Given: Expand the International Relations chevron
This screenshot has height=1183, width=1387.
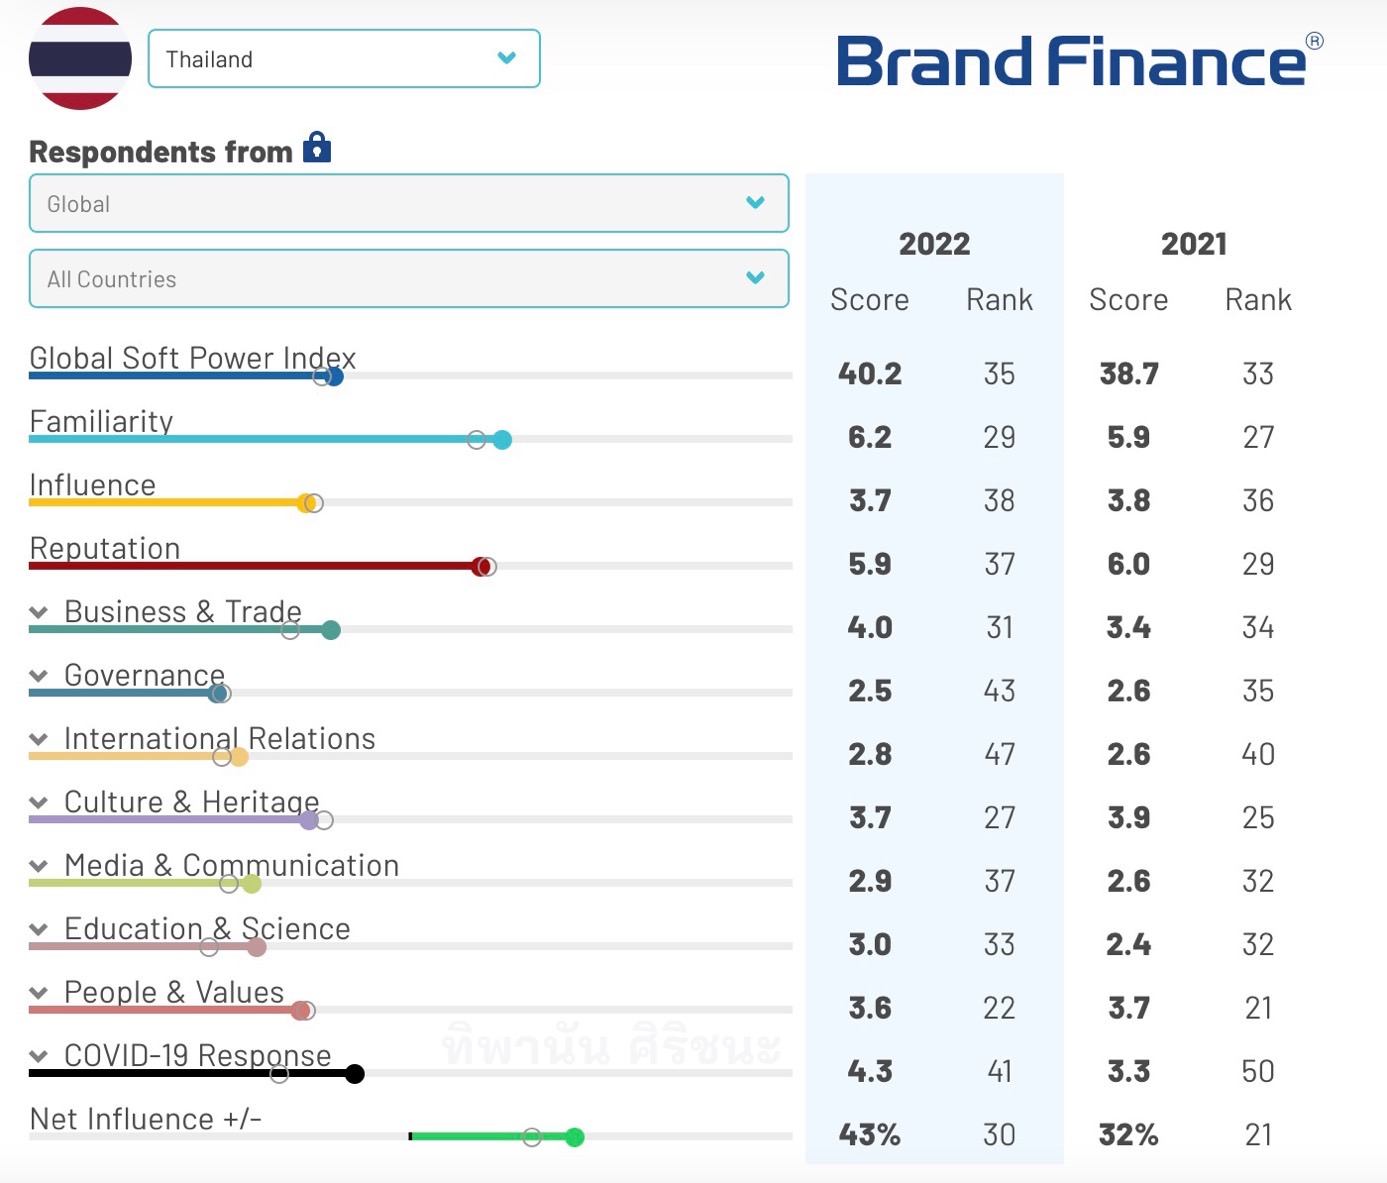Looking at the screenshot, I should (39, 739).
